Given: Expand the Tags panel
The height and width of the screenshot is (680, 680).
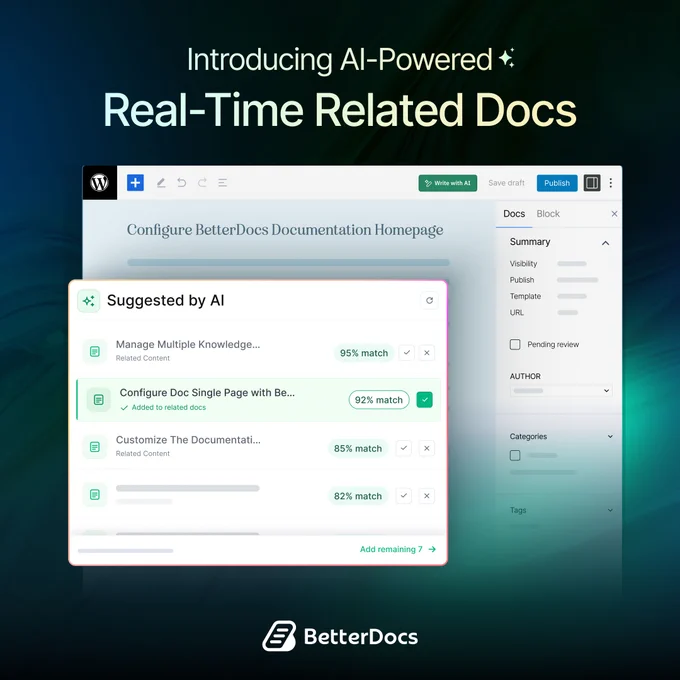Looking at the screenshot, I should 610,510.
